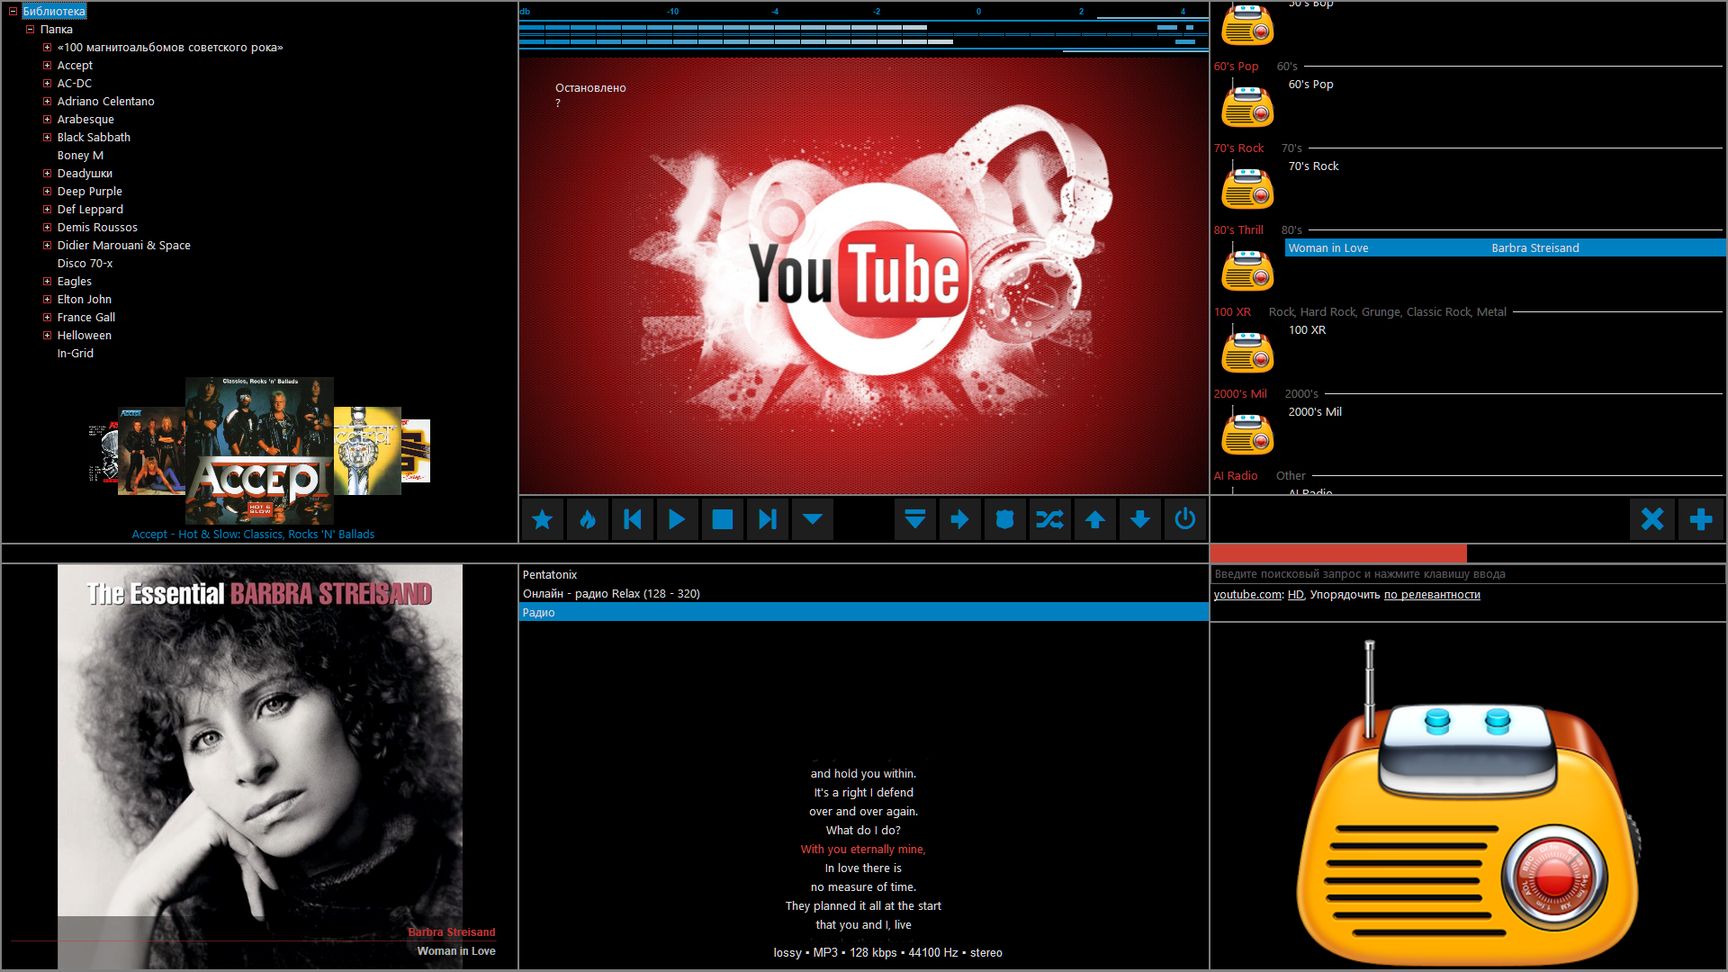The height and width of the screenshot is (972, 1728).
Task: Stop playback with the square Stop button
Action: coord(722,519)
